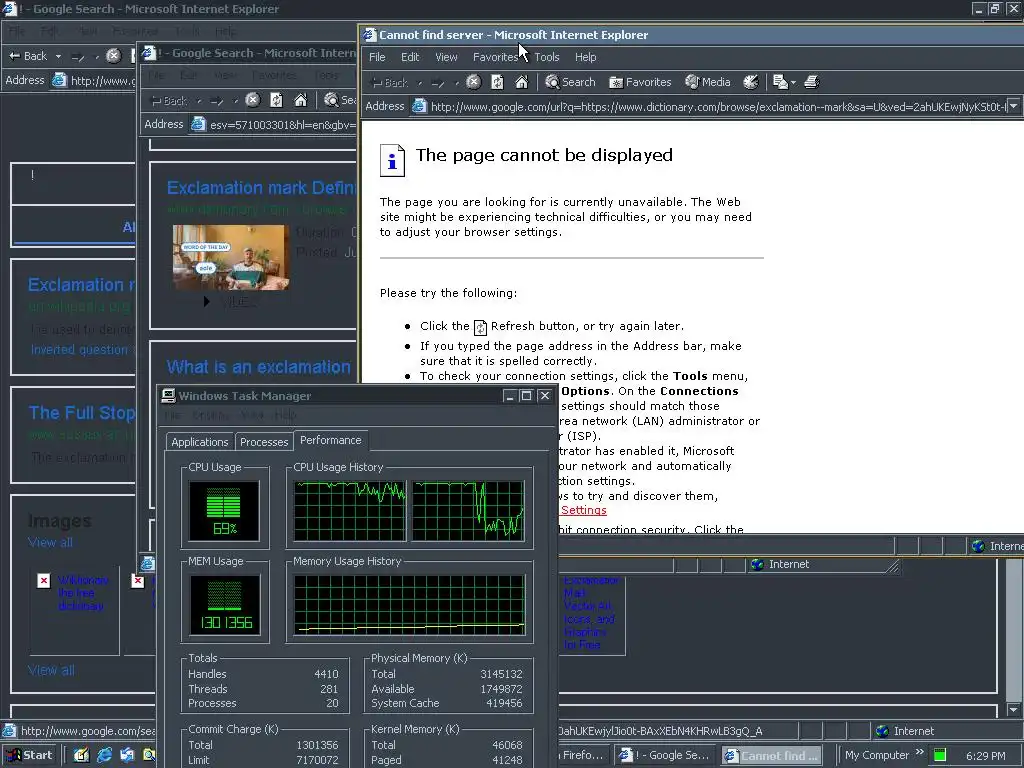Open Favorites menu in Cannot find server window
Screen dimensions: 1024x768
pyautogui.click(x=495, y=57)
